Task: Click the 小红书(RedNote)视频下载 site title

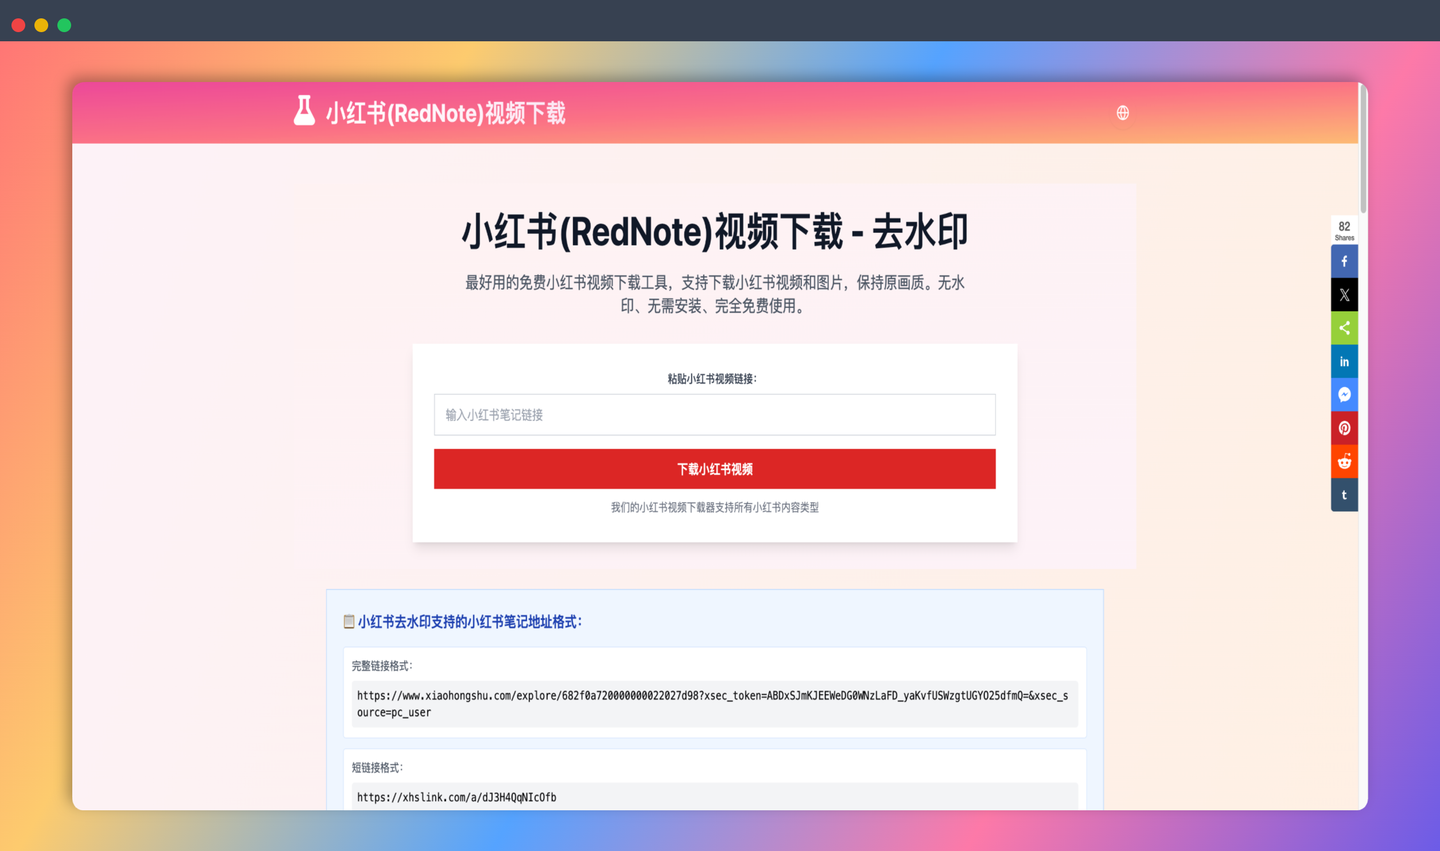Action: point(446,113)
